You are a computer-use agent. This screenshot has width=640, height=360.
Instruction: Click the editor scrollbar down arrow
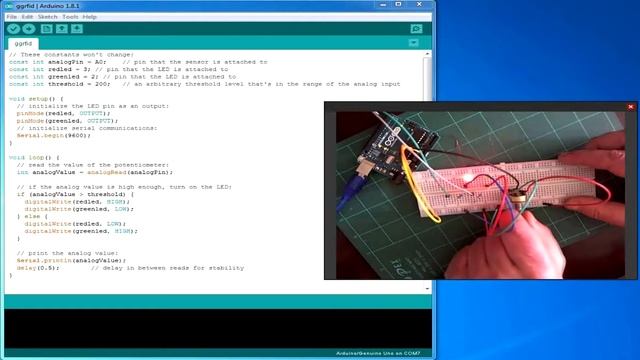[x=427, y=289]
